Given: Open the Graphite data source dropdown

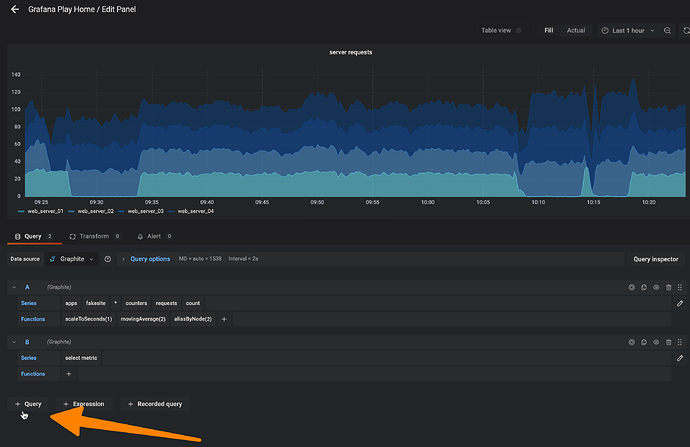Looking at the screenshot, I should [71, 259].
